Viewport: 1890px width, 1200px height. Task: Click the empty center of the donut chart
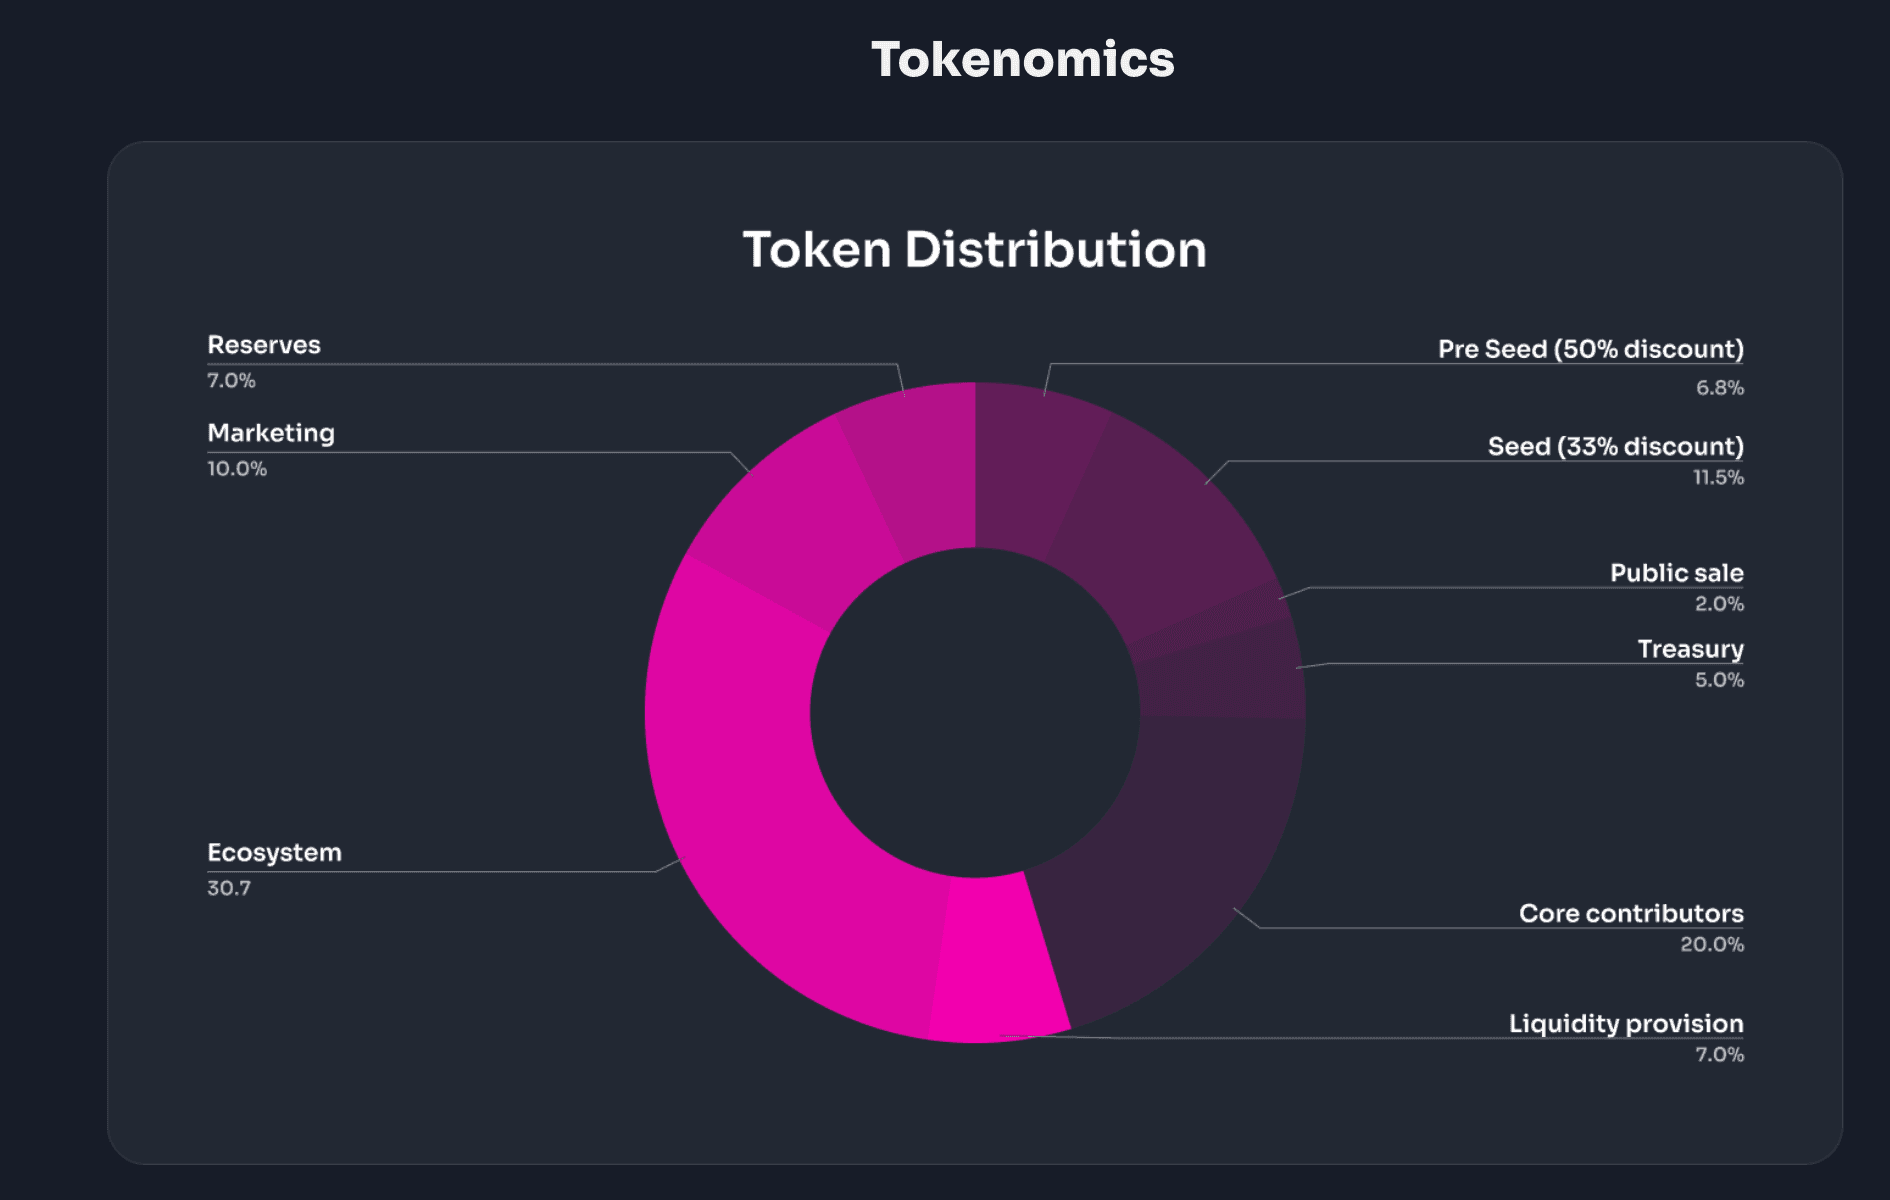pos(975,712)
